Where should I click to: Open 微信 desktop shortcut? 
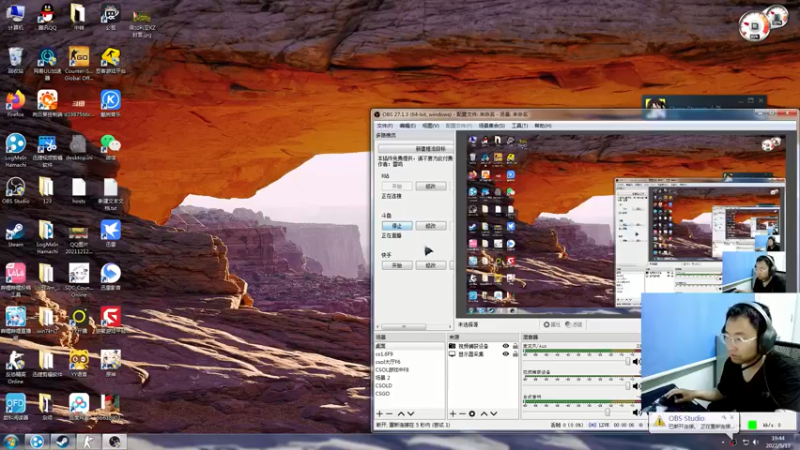(x=110, y=147)
